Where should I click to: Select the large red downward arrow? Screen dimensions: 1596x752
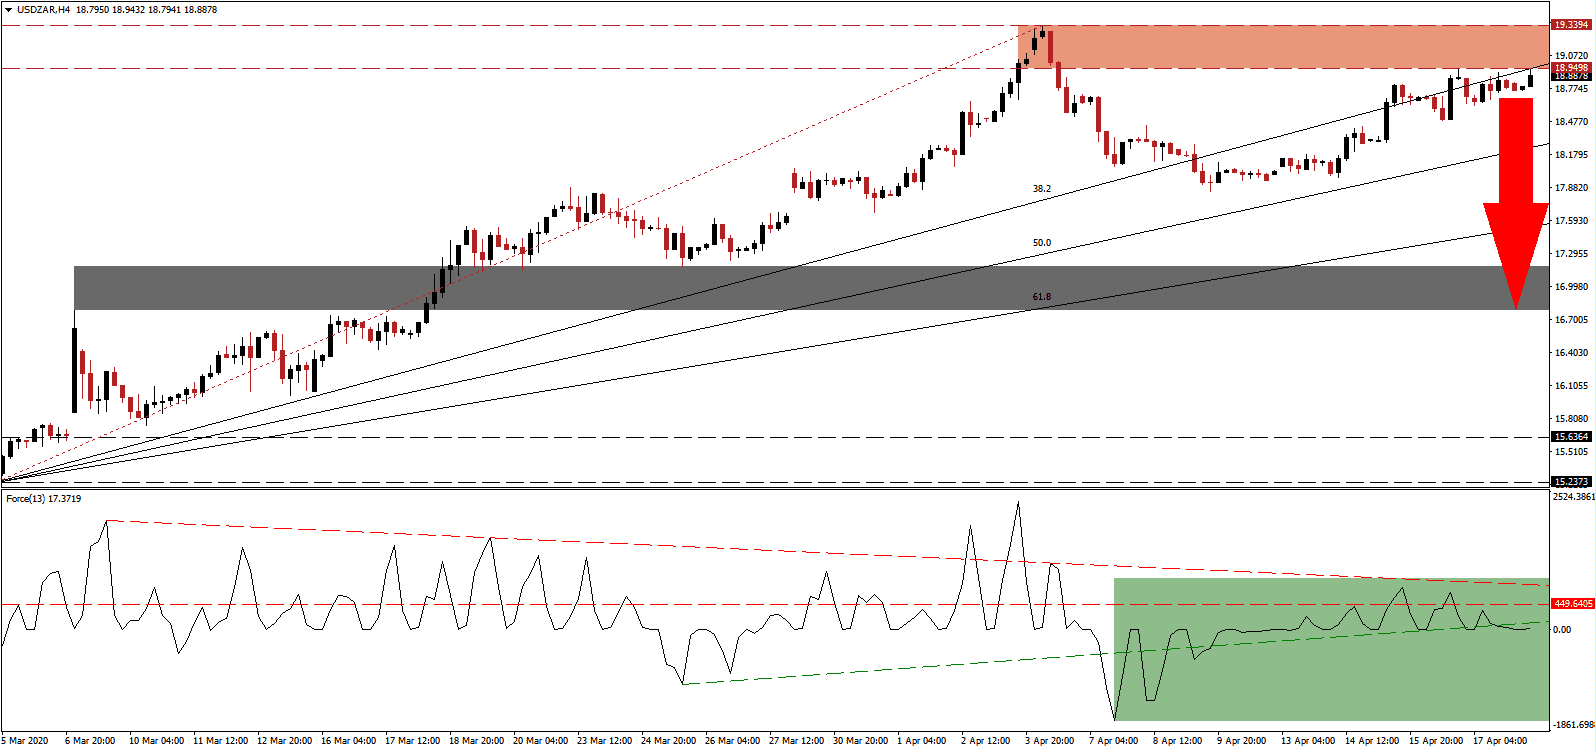tap(1516, 200)
